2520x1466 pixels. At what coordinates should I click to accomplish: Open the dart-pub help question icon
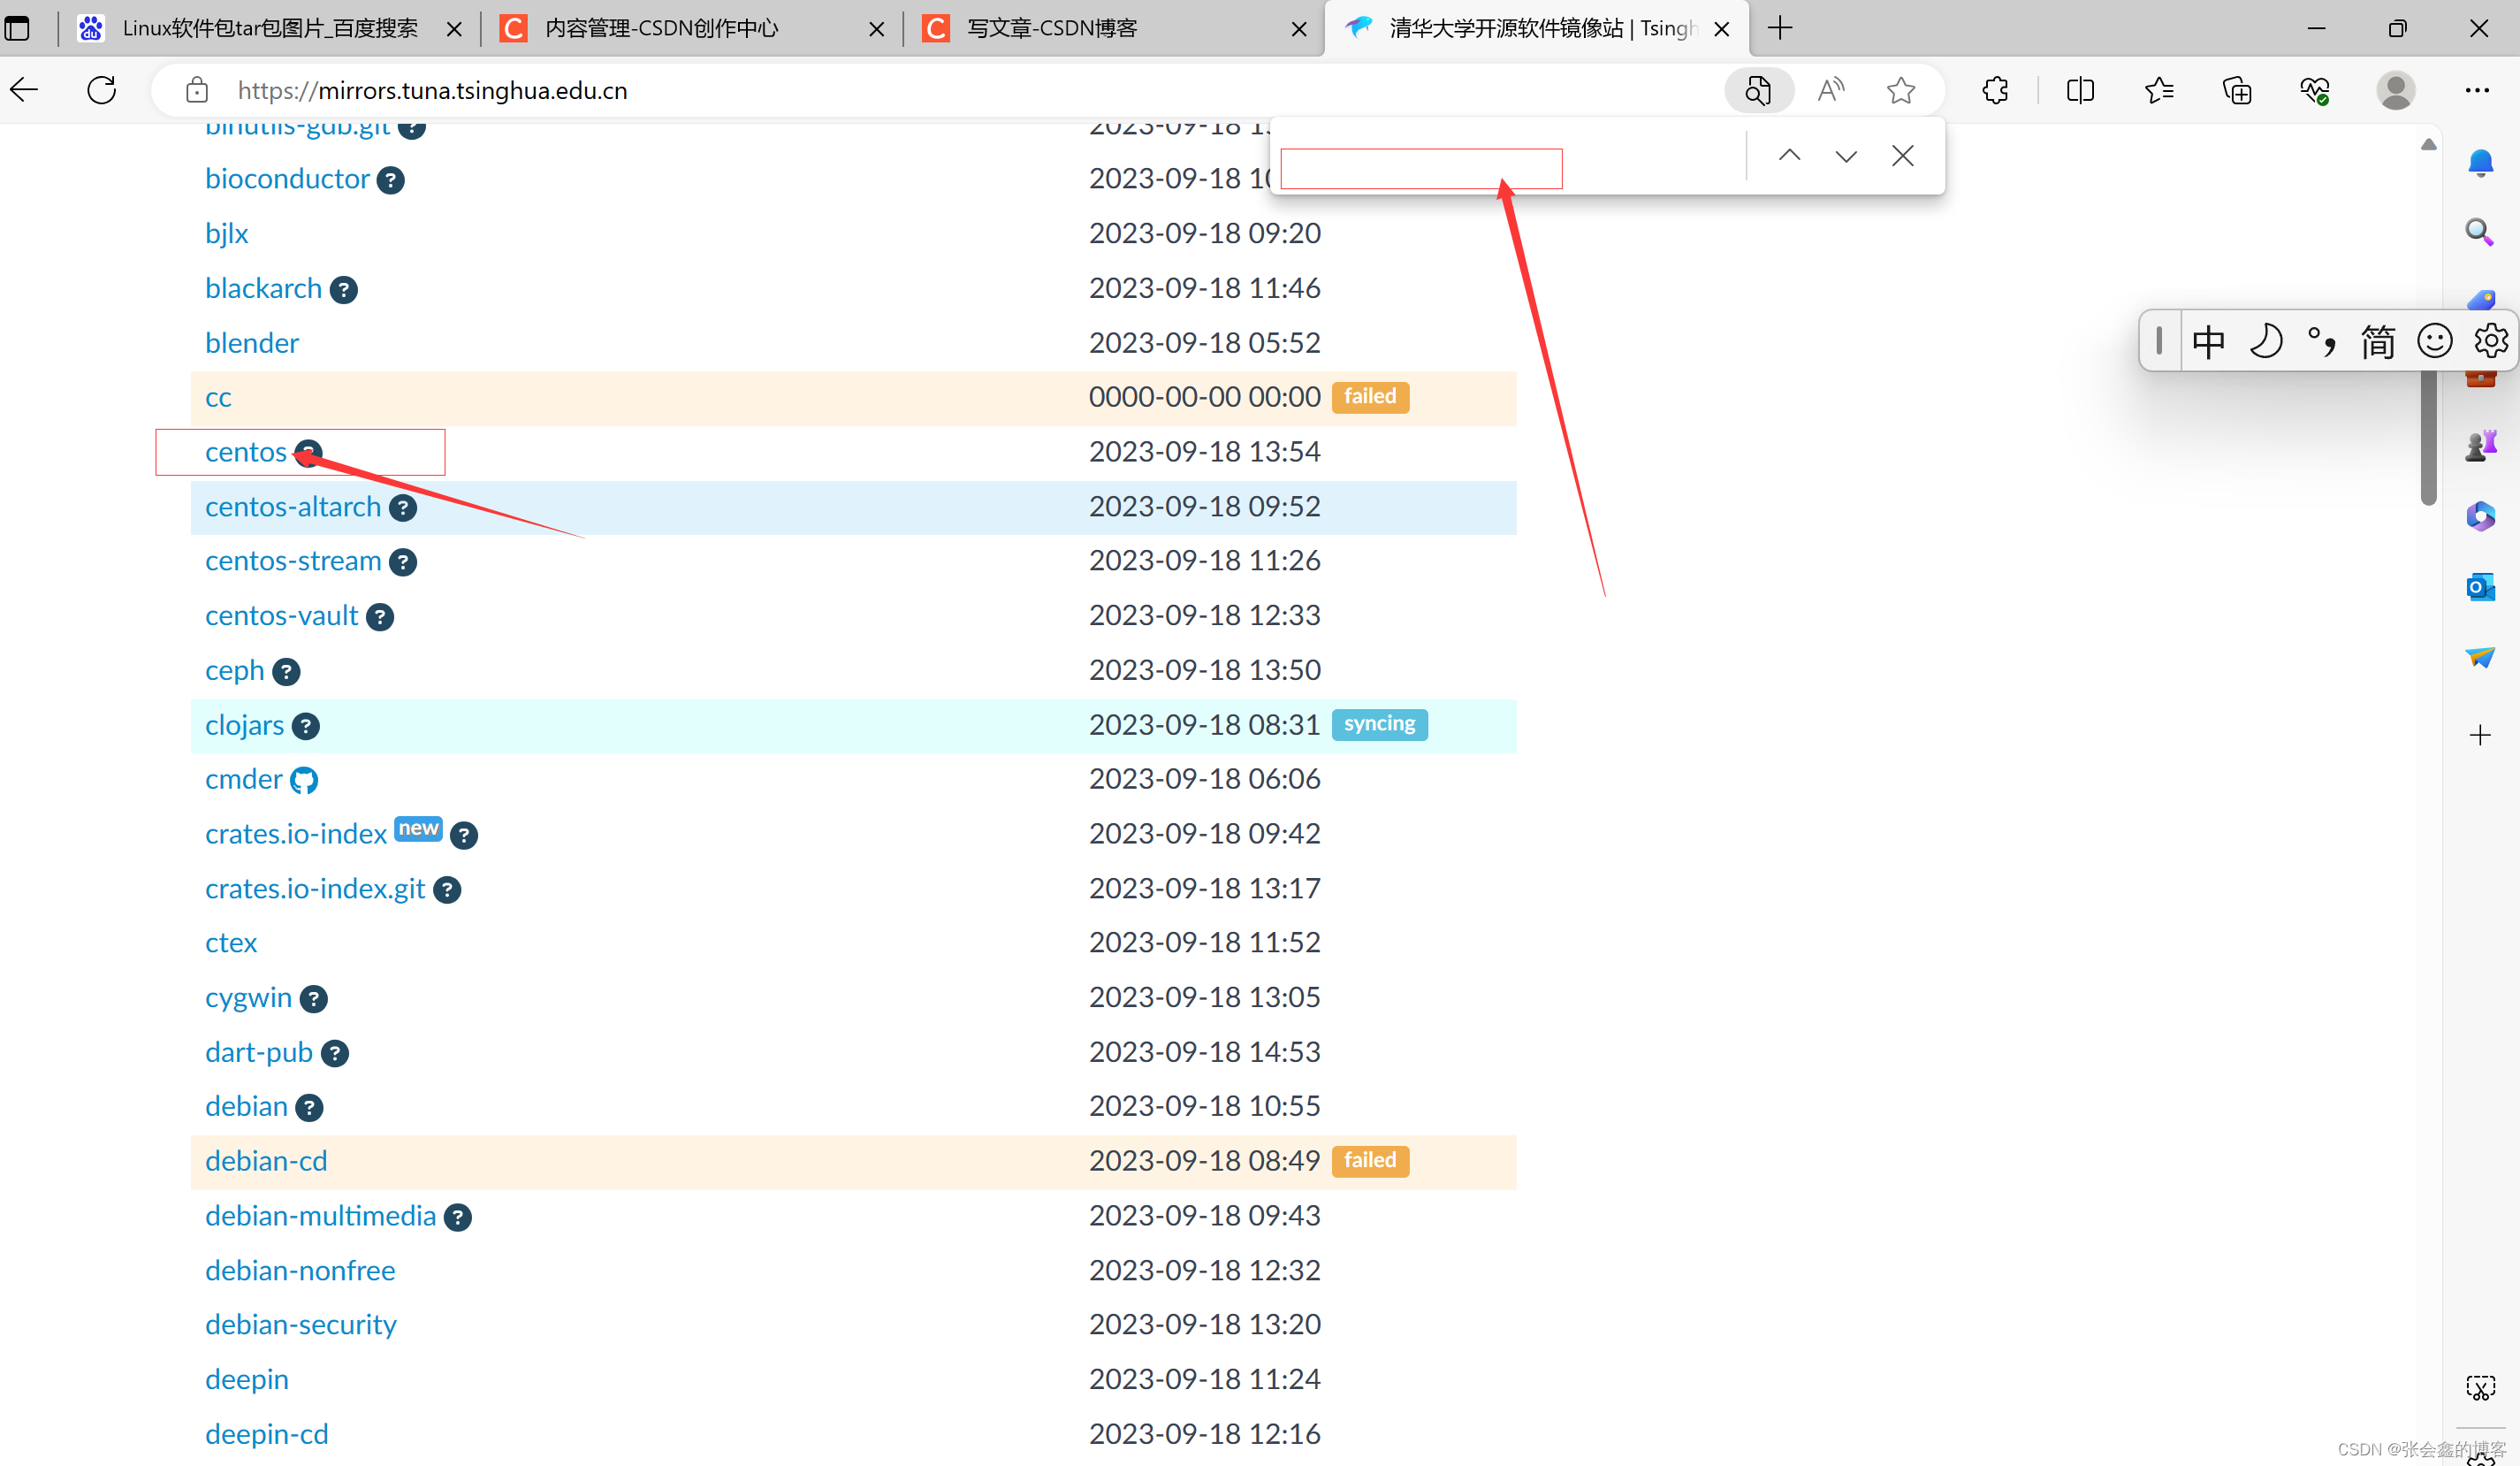pyautogui.click(x=335, y=1053)
